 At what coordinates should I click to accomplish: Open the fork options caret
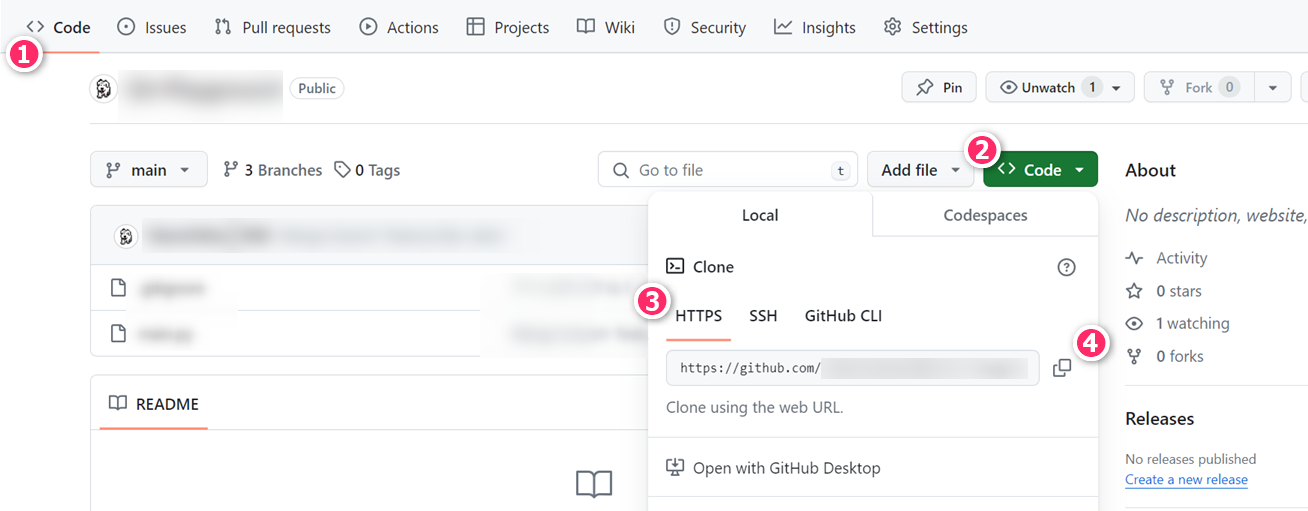(1272, 88)
